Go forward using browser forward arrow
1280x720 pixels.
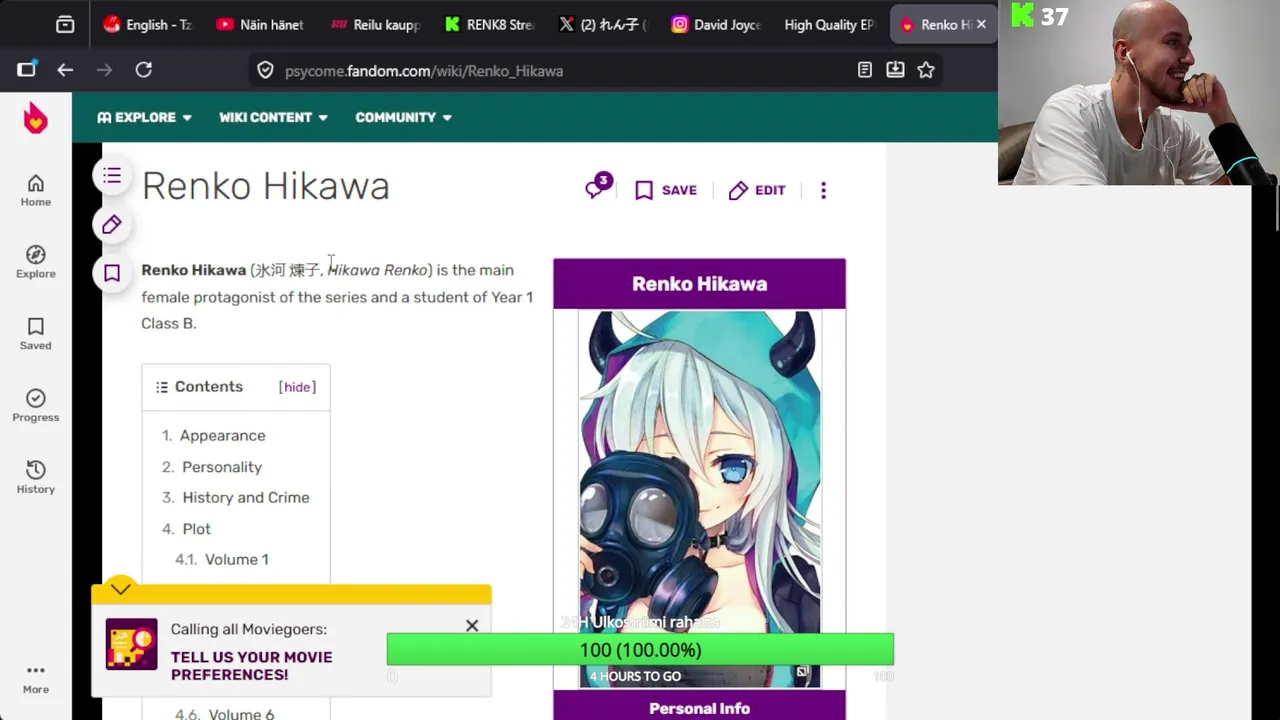click(x=104, y=70)
